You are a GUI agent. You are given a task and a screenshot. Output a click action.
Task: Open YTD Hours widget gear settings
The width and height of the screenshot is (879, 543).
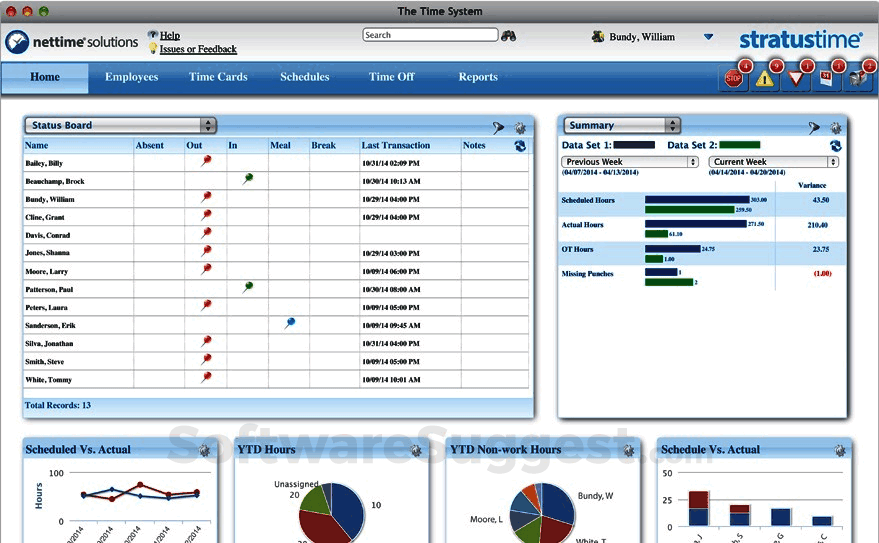(x=415, y=450)
